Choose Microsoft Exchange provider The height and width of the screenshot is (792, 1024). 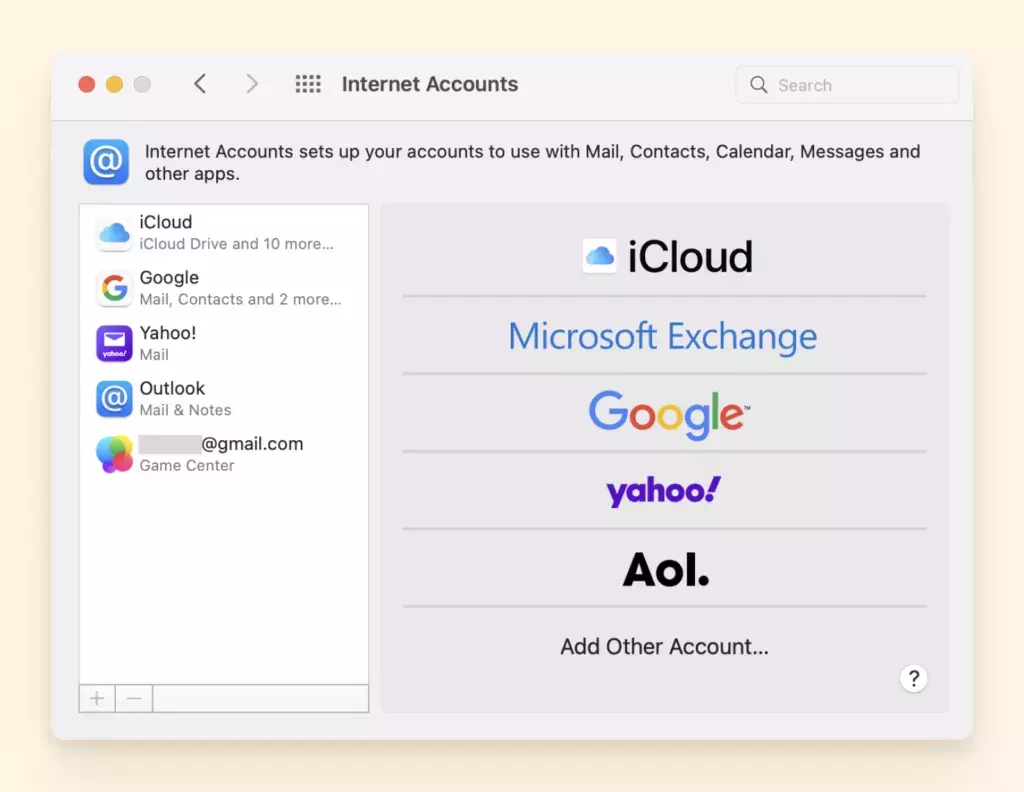(663, 336)
